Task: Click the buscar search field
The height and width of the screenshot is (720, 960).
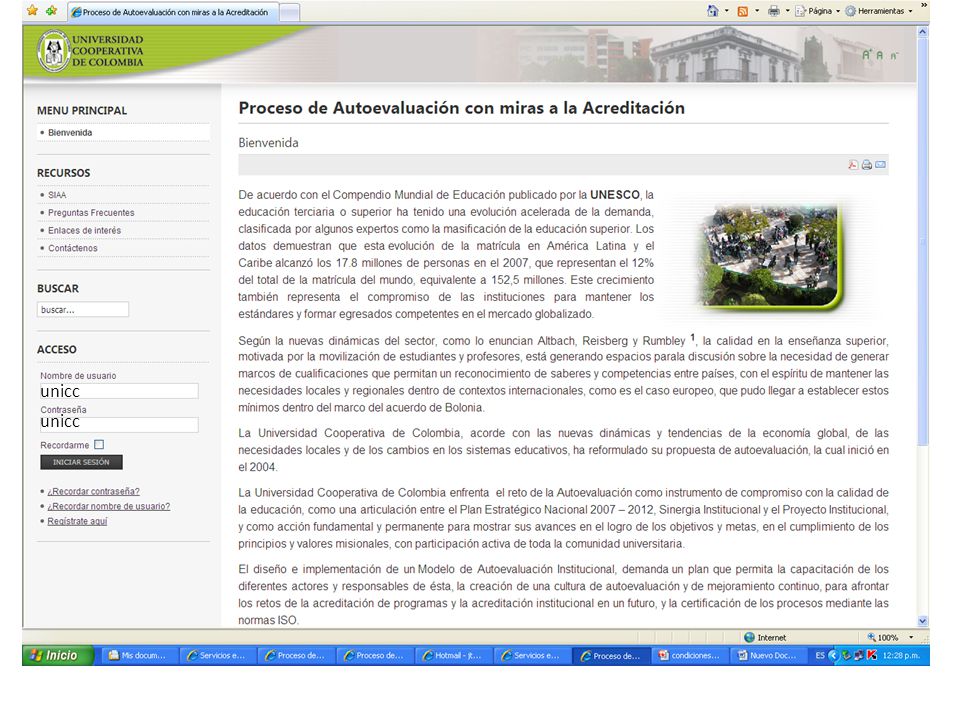Action: click(x=83, y=309)
